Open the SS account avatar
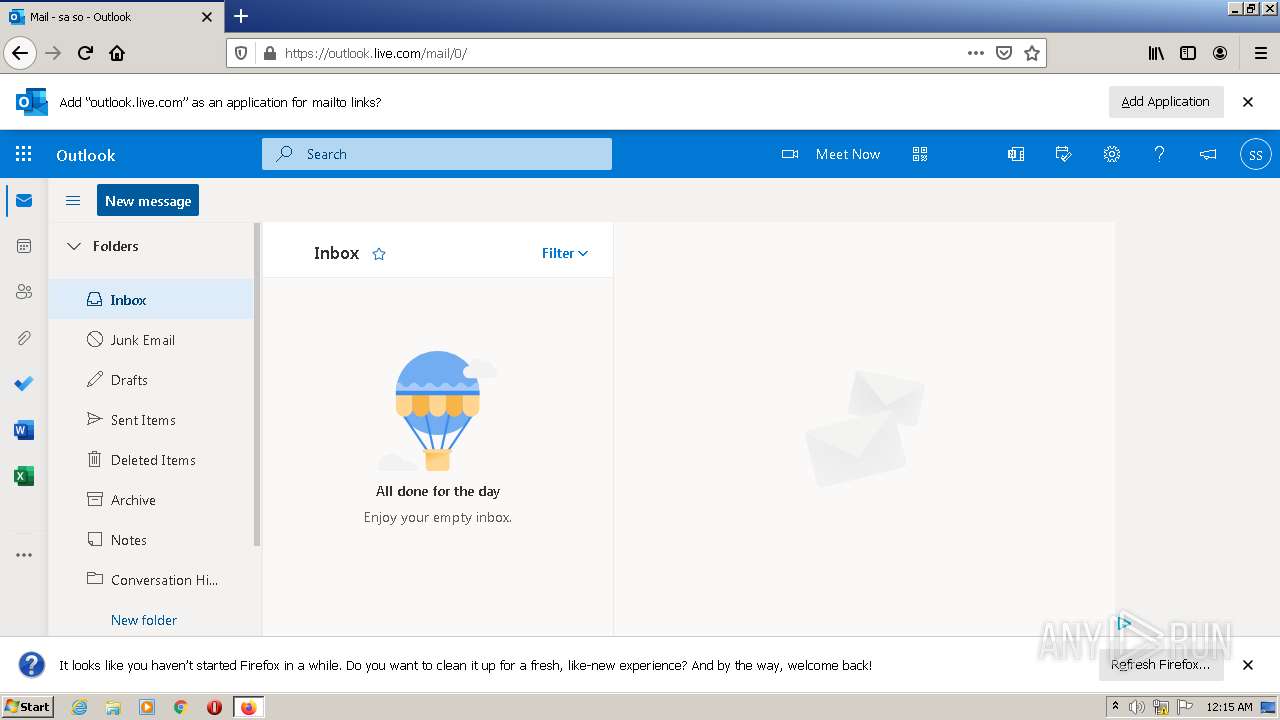 coord(1256,154)
